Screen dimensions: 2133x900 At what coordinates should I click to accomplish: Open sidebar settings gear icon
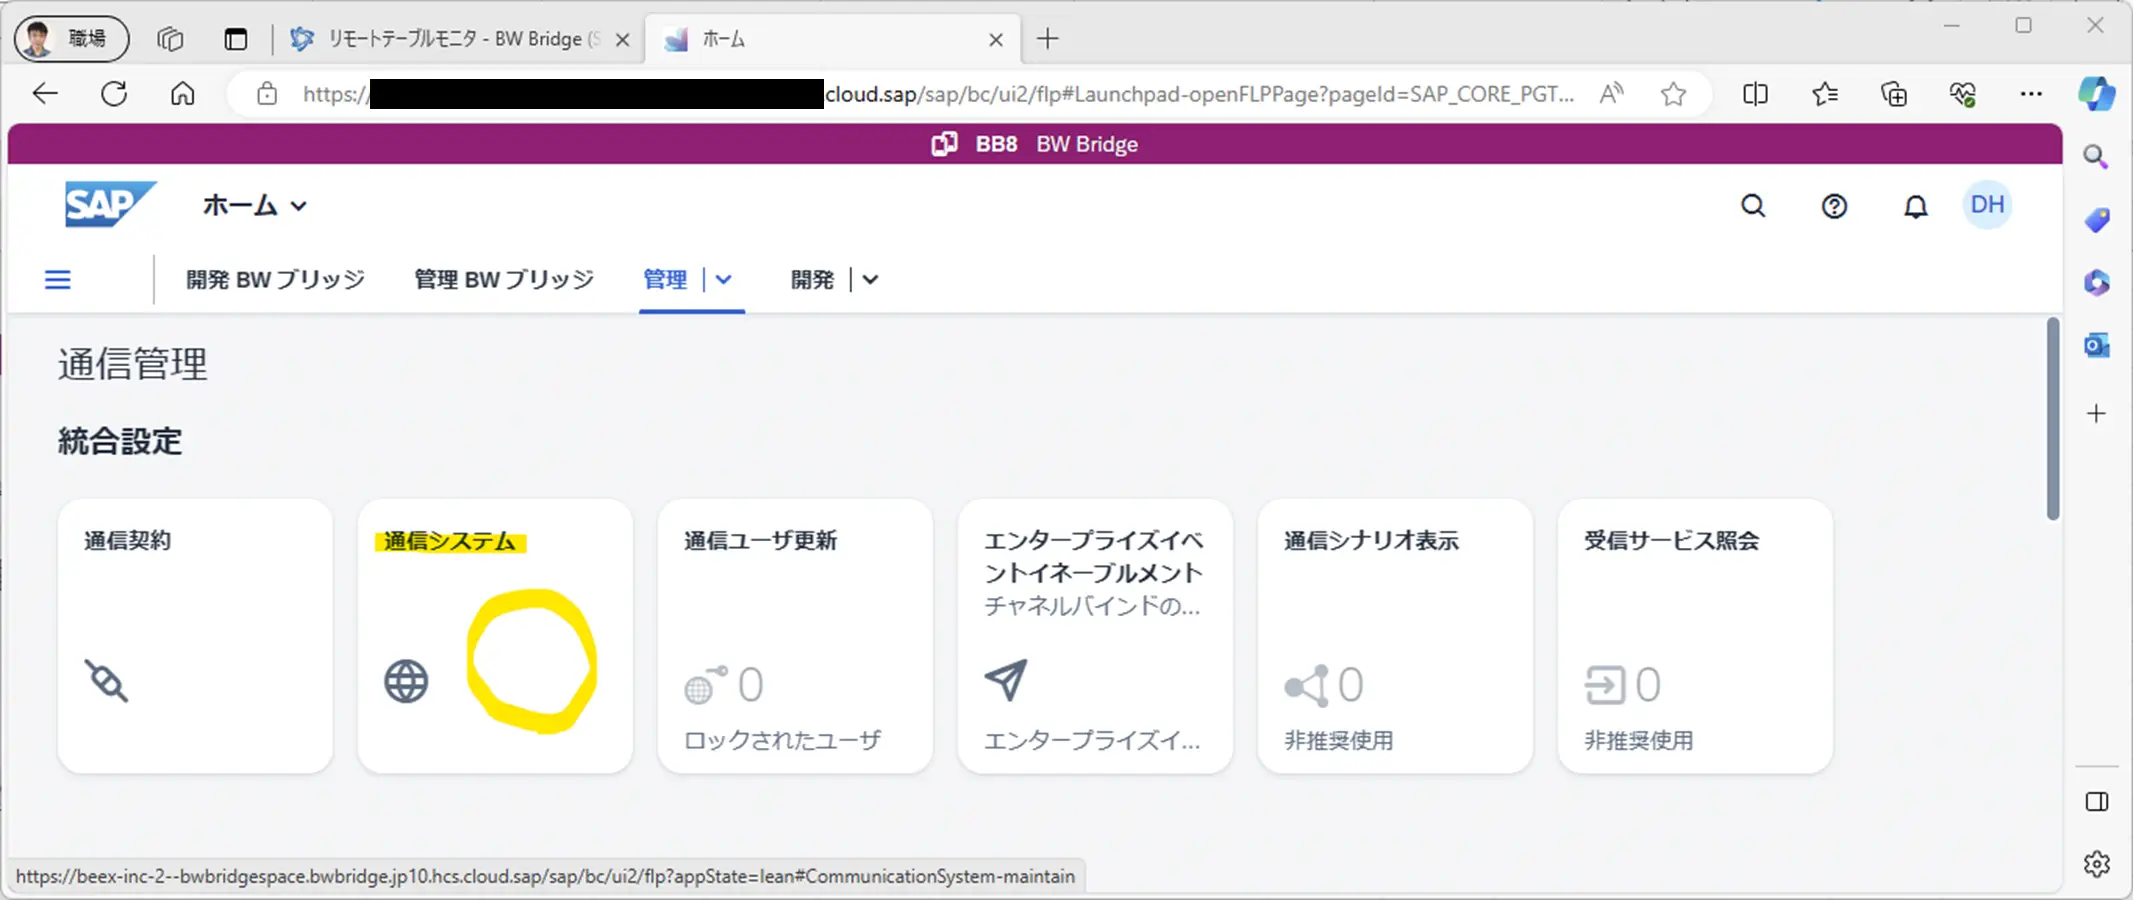(x=2097, y=864)
